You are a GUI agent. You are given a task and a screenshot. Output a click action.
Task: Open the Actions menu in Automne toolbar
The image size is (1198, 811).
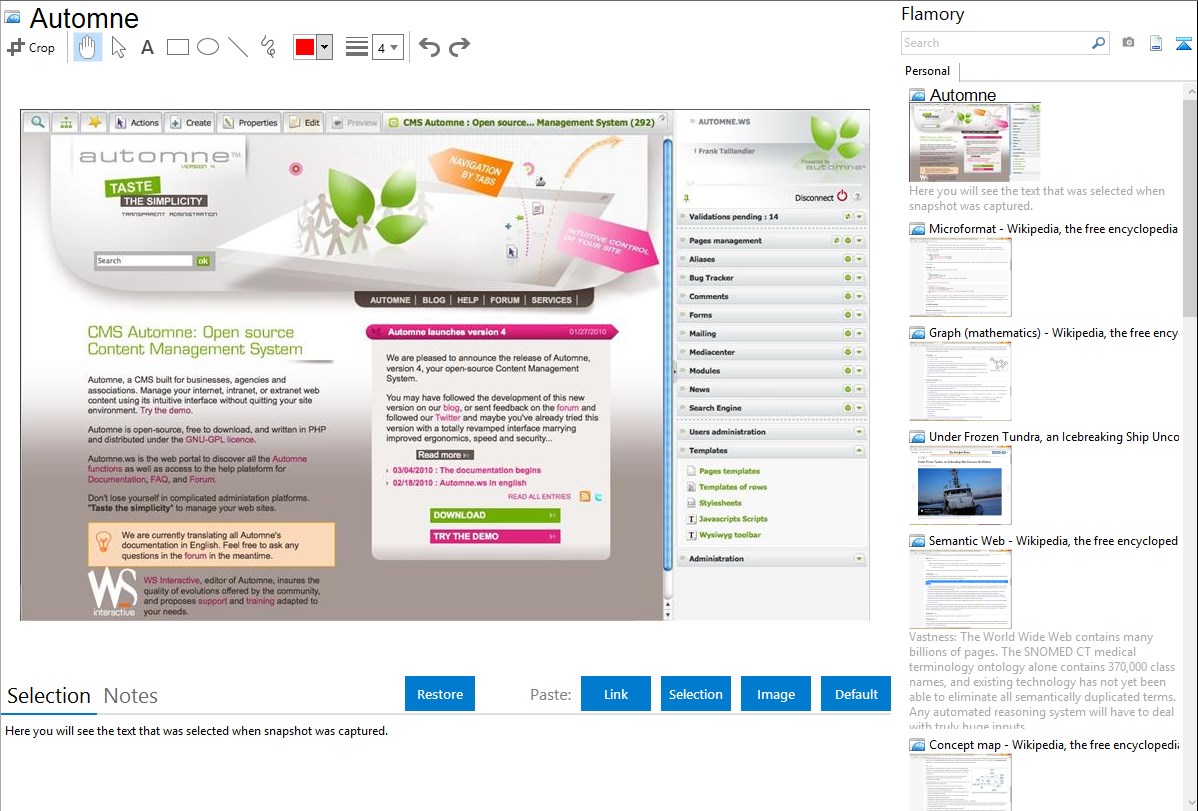137,122
